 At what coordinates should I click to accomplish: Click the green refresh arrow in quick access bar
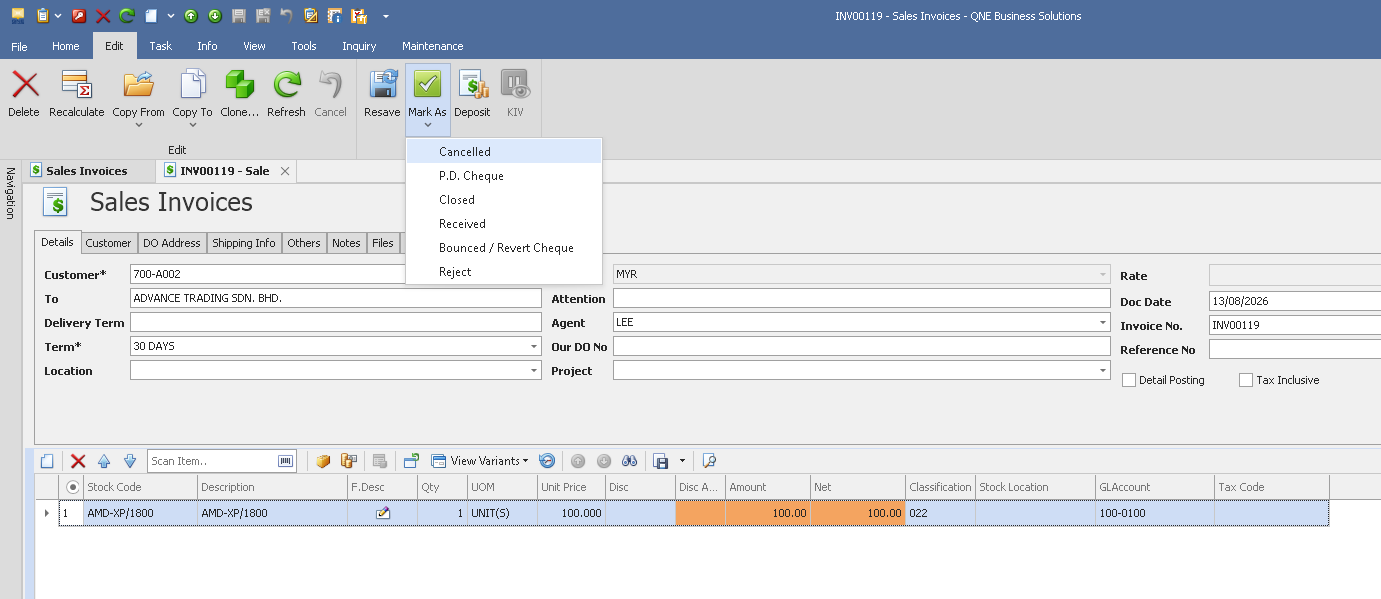(x=126, y=16)
